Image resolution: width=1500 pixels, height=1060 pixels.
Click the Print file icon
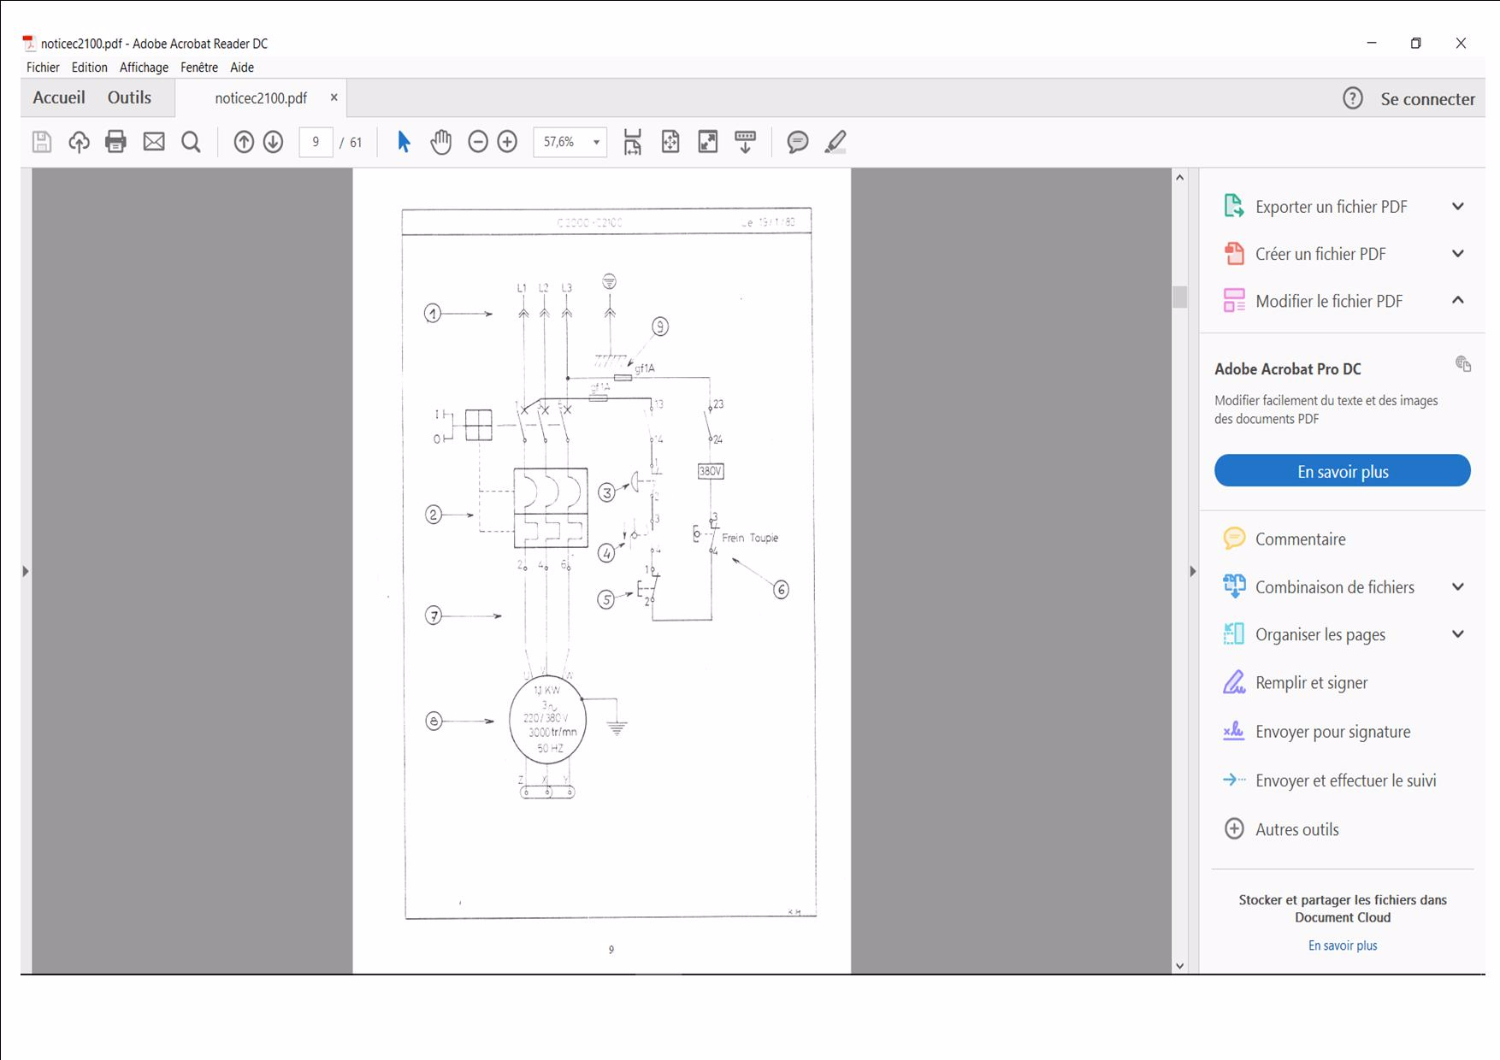pyautogui.click(x=116, y=142)
